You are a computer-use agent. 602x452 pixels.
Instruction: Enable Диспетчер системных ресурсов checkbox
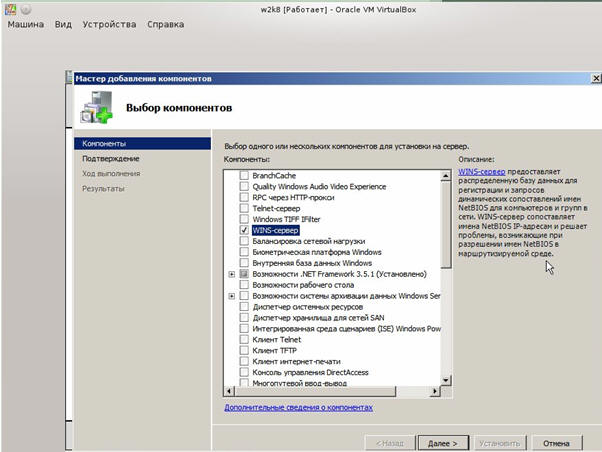(x=244, y=307)
